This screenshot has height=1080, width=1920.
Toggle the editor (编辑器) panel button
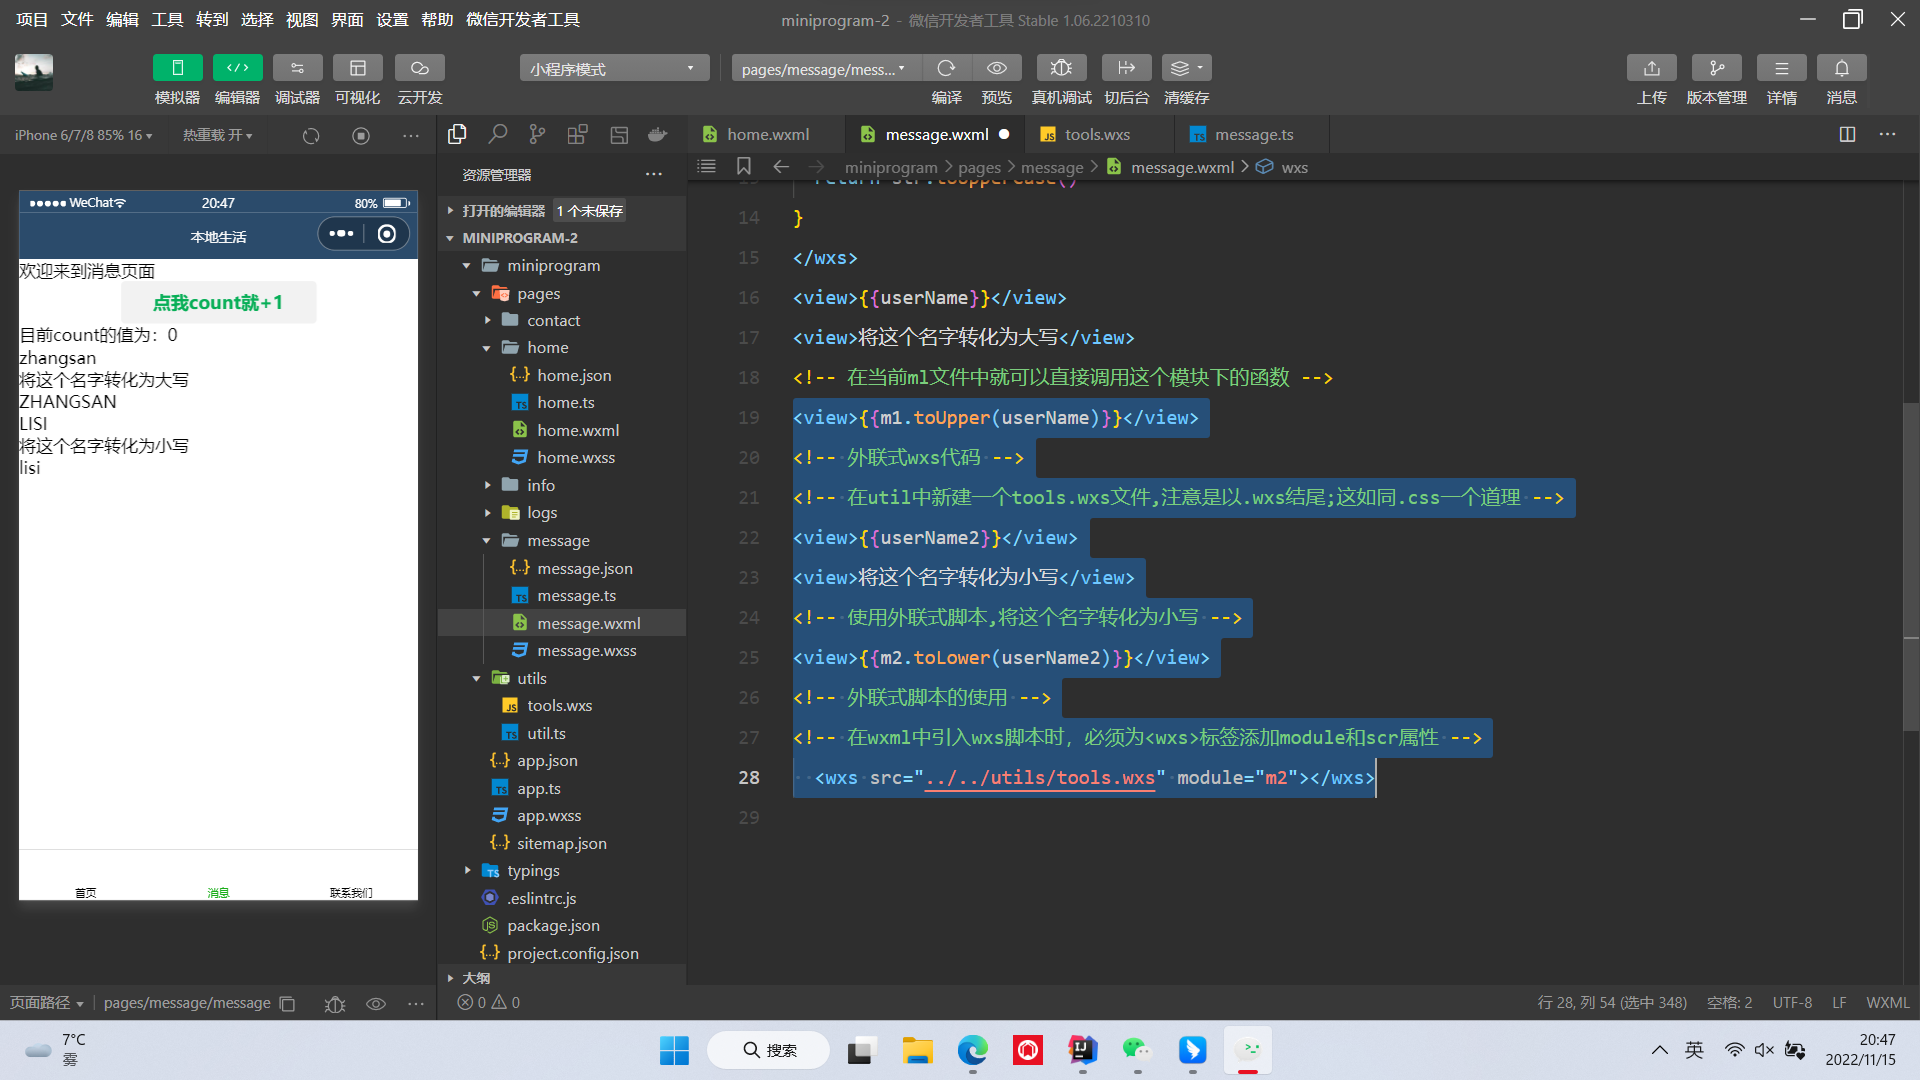pos(237,68)
